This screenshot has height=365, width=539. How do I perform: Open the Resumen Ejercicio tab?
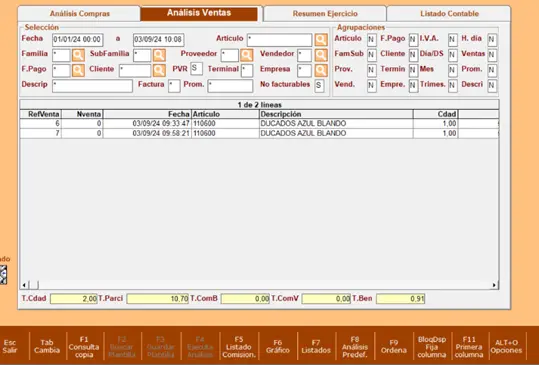[x=325, y=14]
